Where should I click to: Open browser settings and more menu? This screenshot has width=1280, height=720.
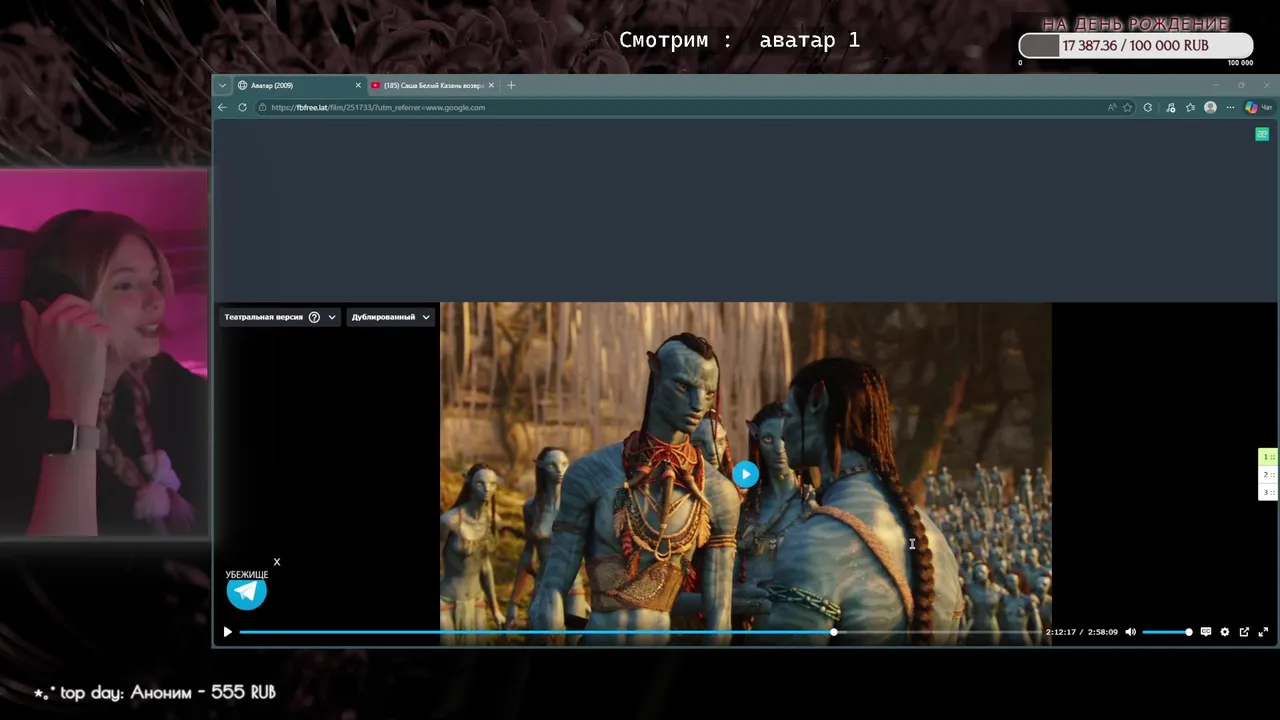(x=1230, y=107)
